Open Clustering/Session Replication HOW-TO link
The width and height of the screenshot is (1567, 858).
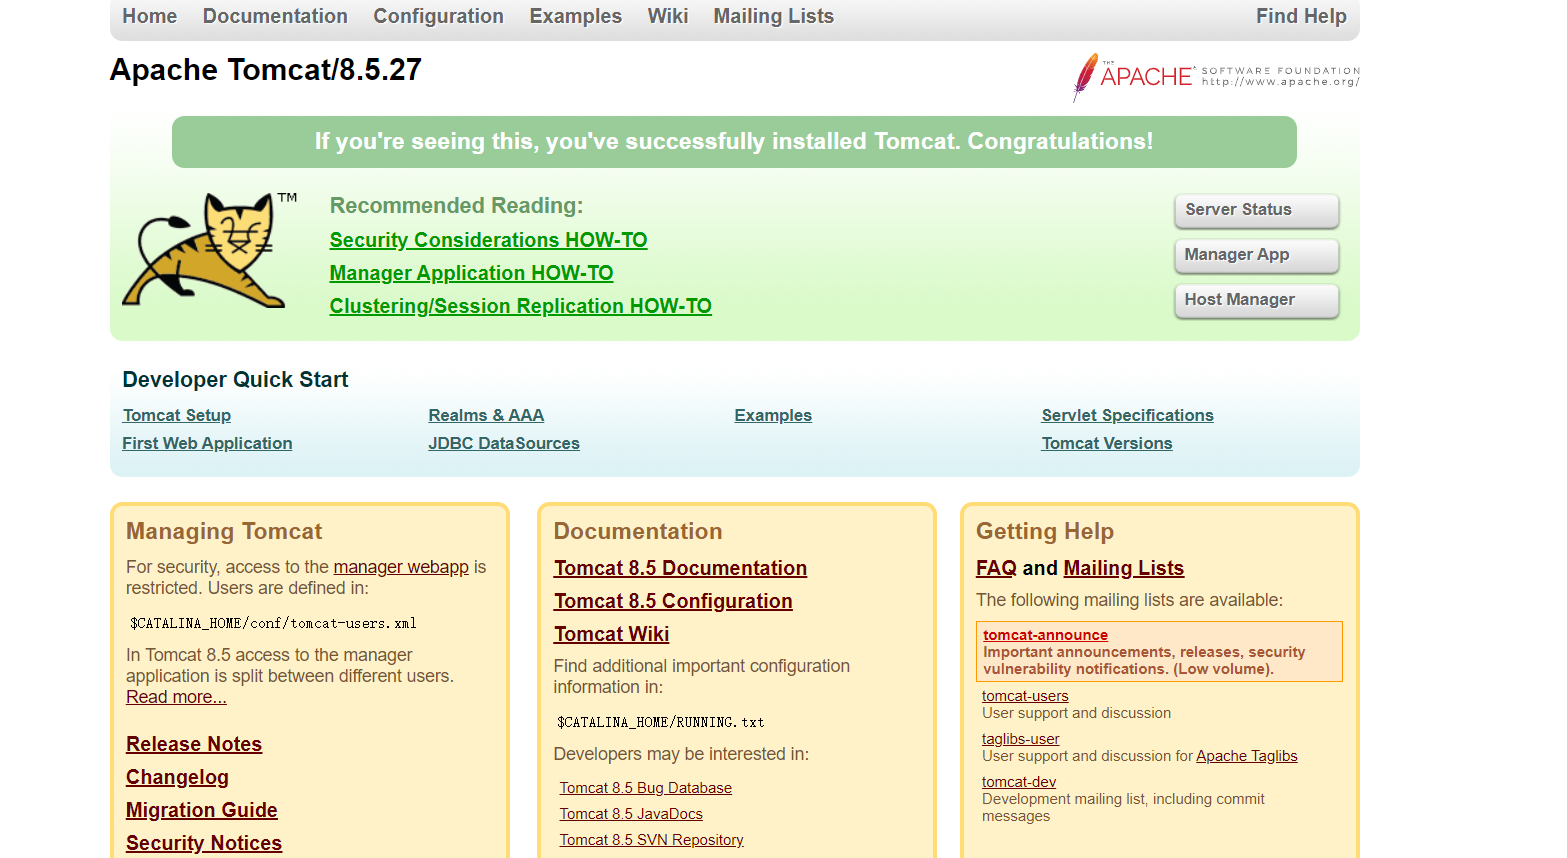(x=520, y=306)
